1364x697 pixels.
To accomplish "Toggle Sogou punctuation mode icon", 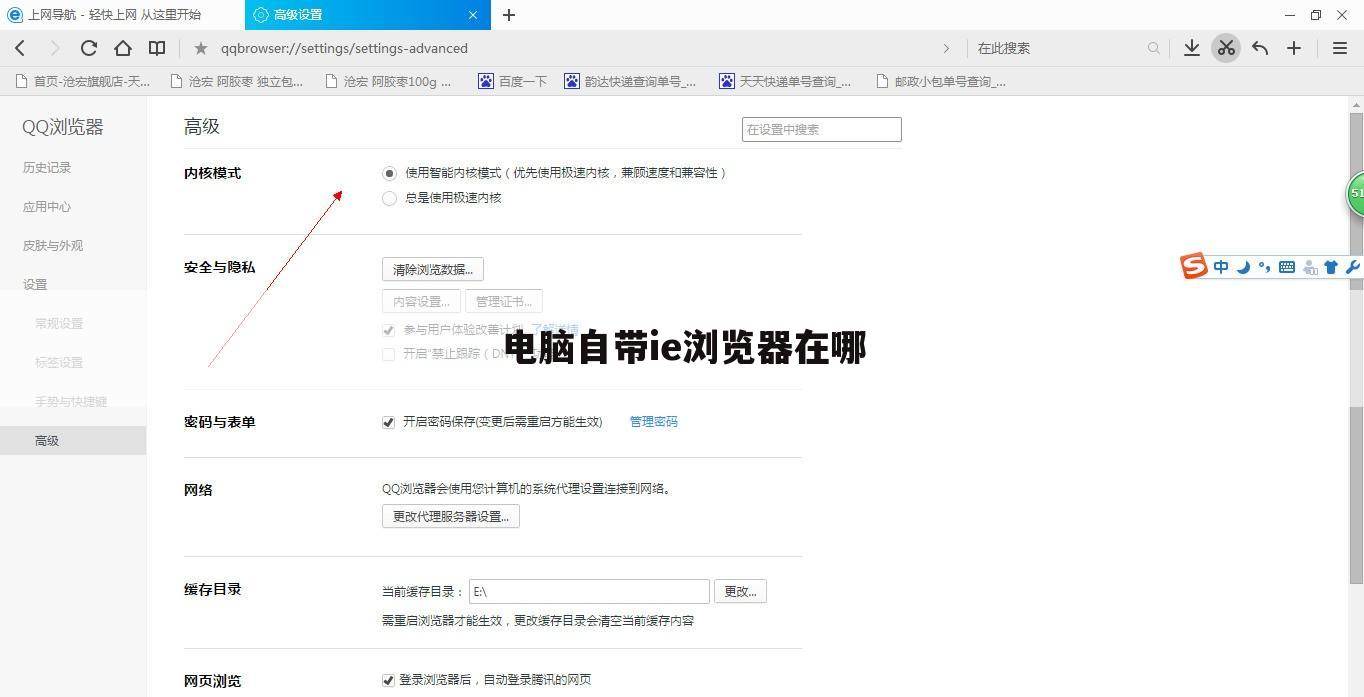I will pyautogui.click(x=1265, y=267).
